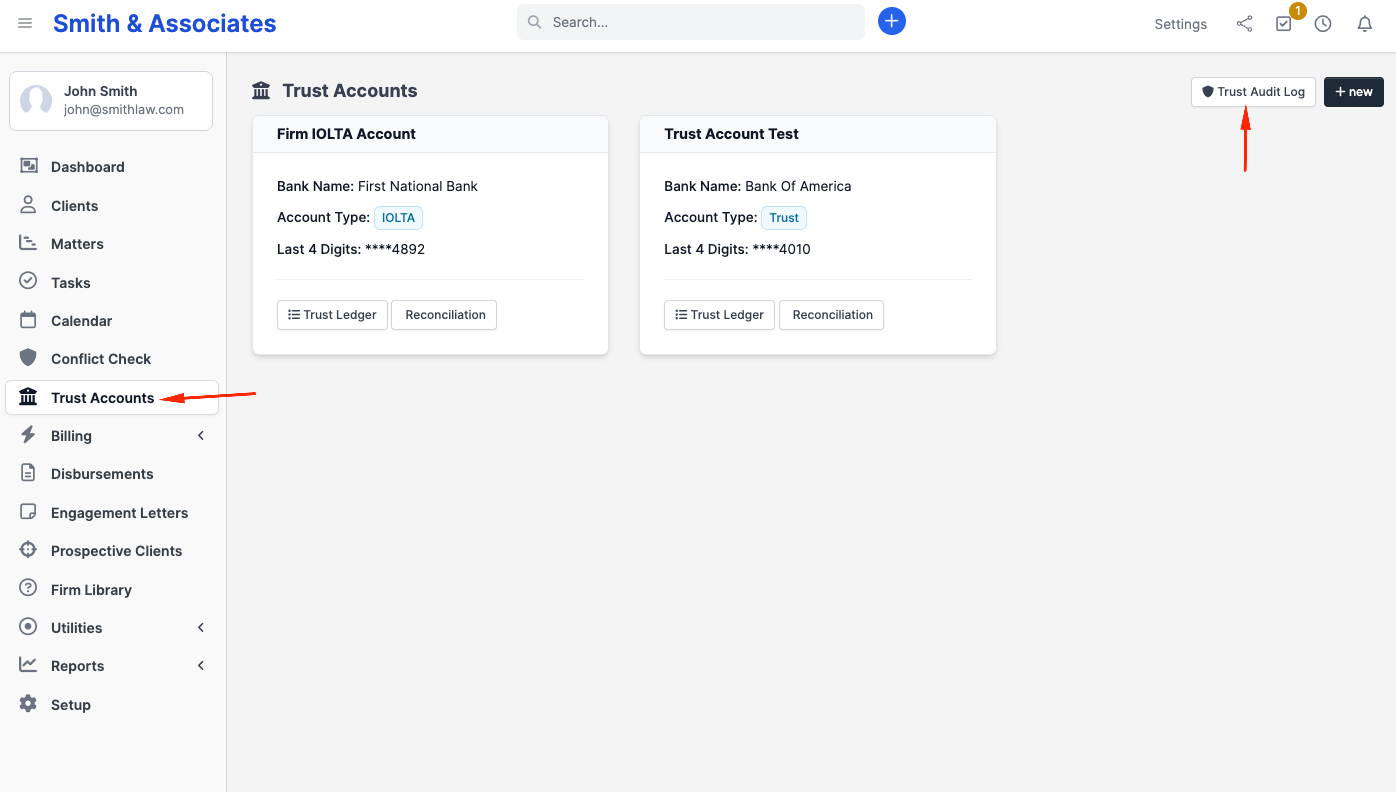The height and width of the screenshot is (792, 1396).
Task: Click John Smith's profile avatar
Action: [36, 100]
